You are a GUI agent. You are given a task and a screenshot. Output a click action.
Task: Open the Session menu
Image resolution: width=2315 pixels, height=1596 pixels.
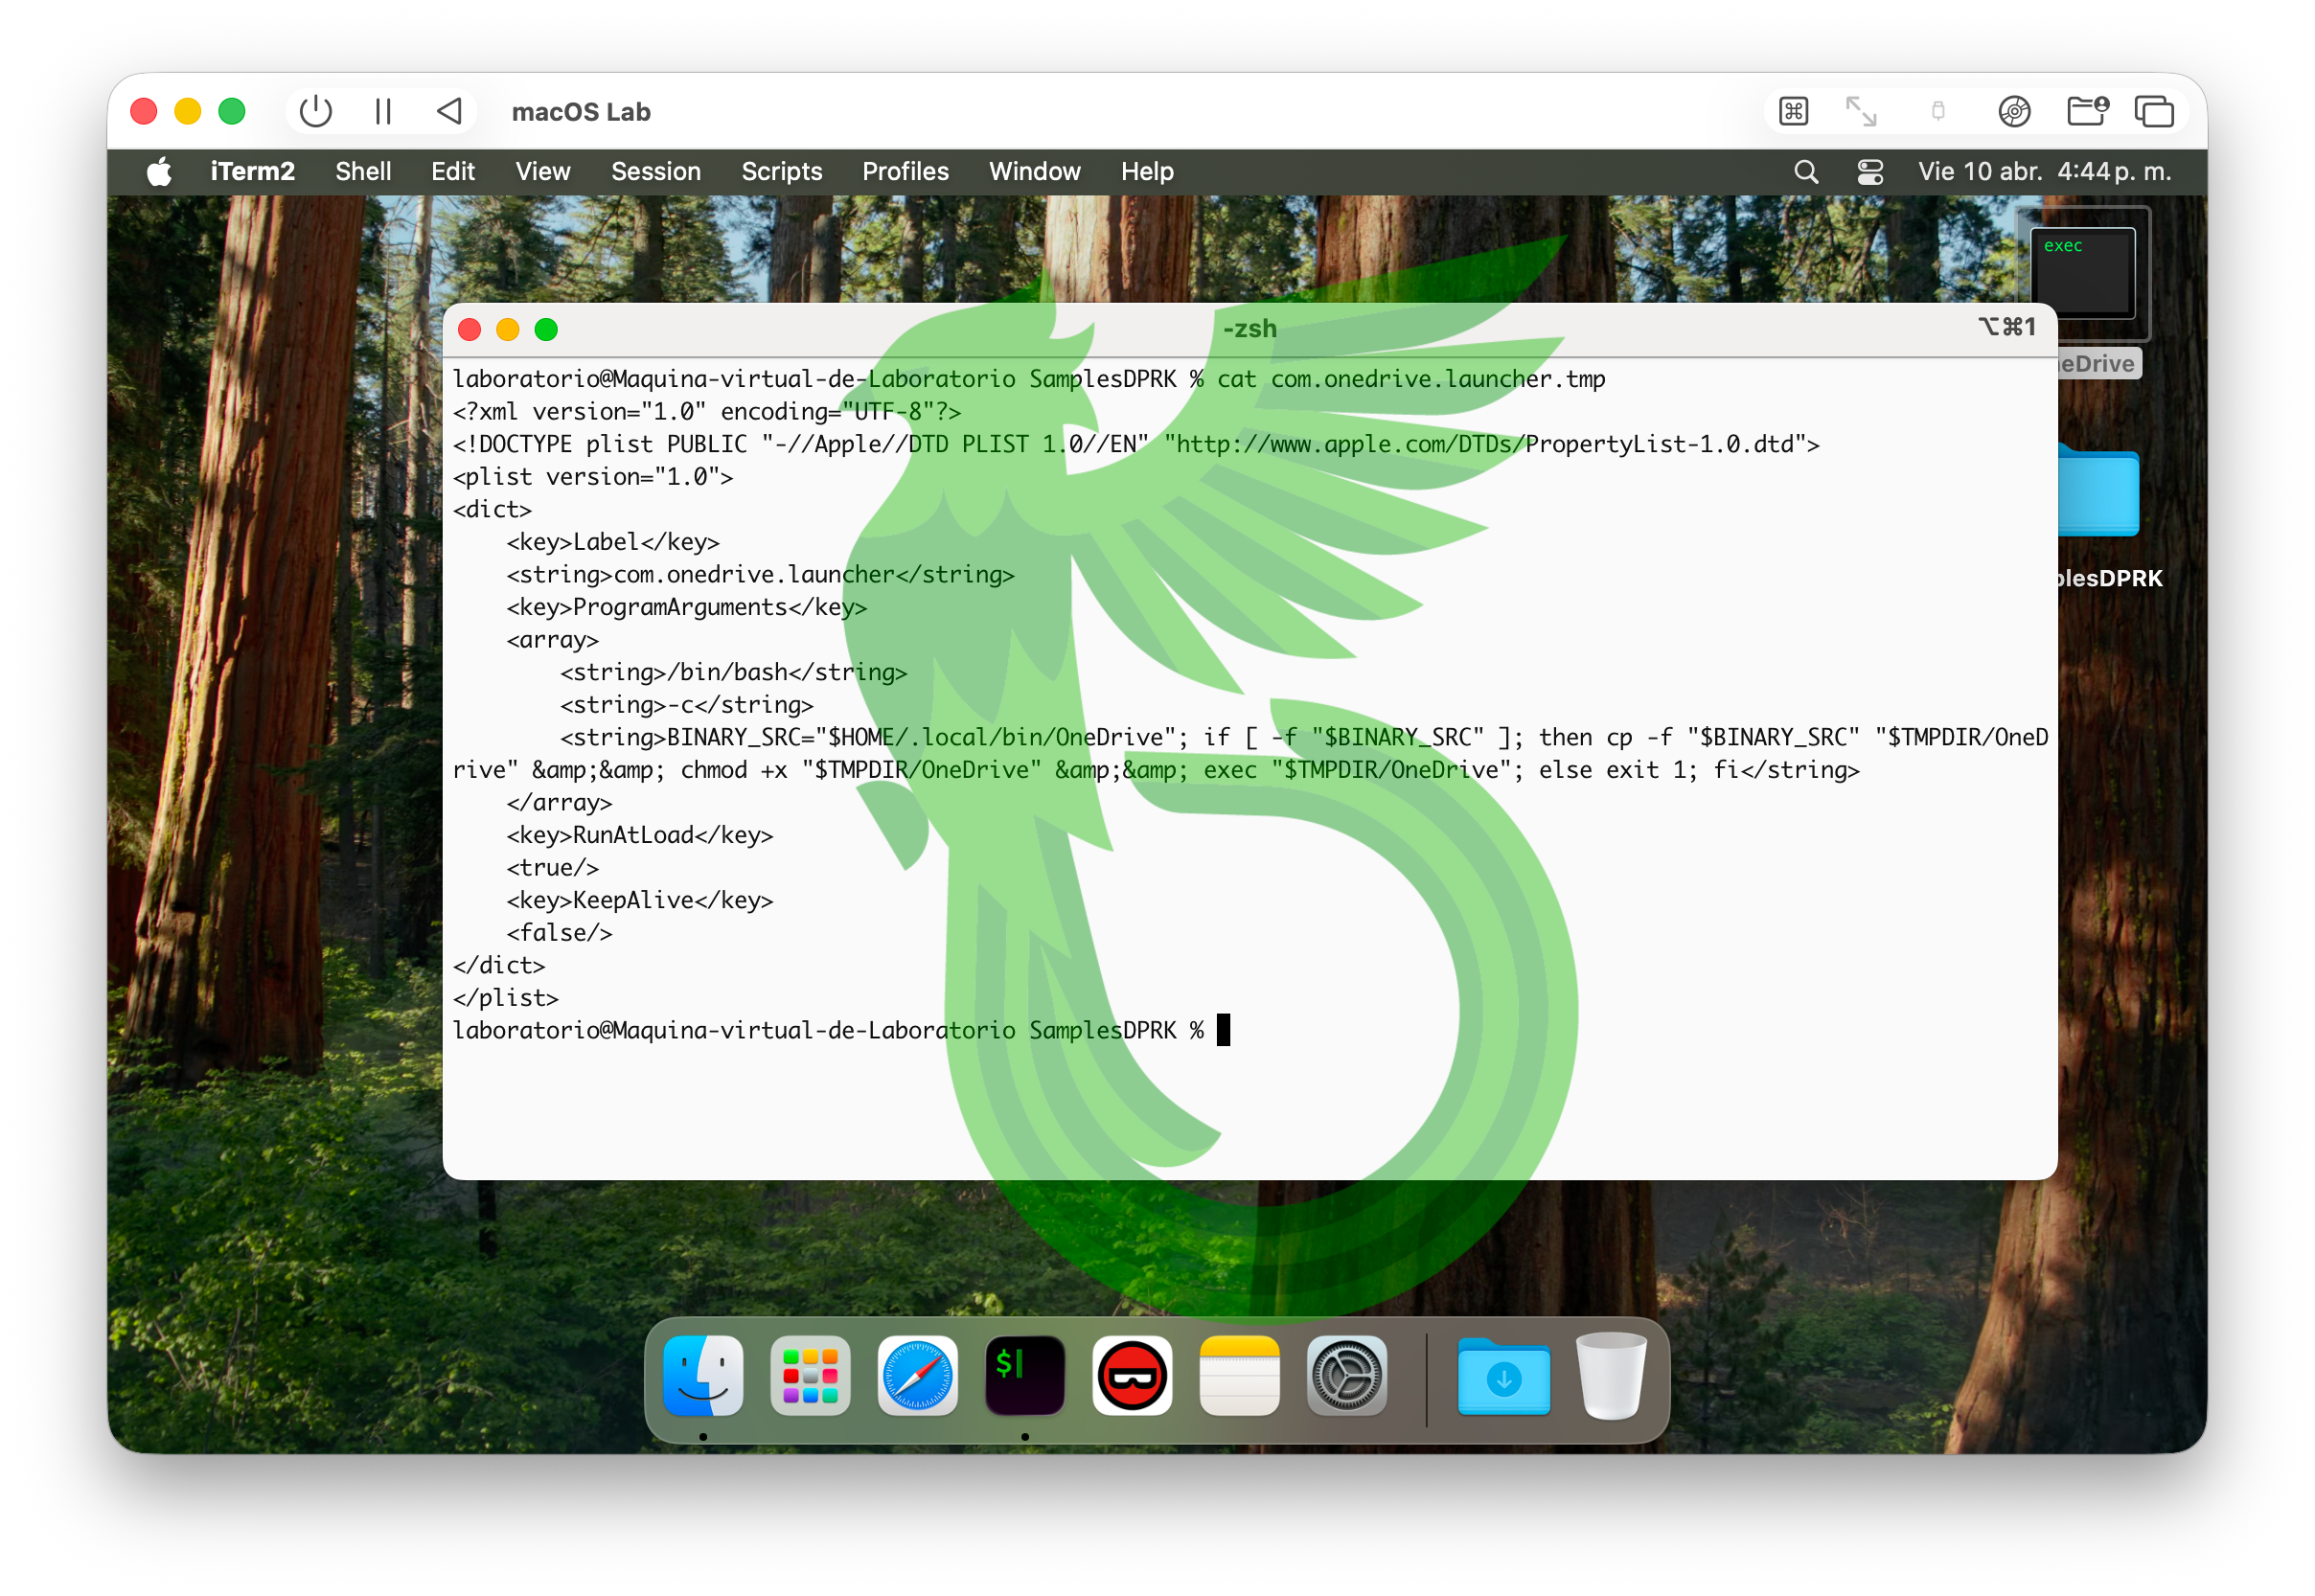pyautogui.click(x=655, y=172)
